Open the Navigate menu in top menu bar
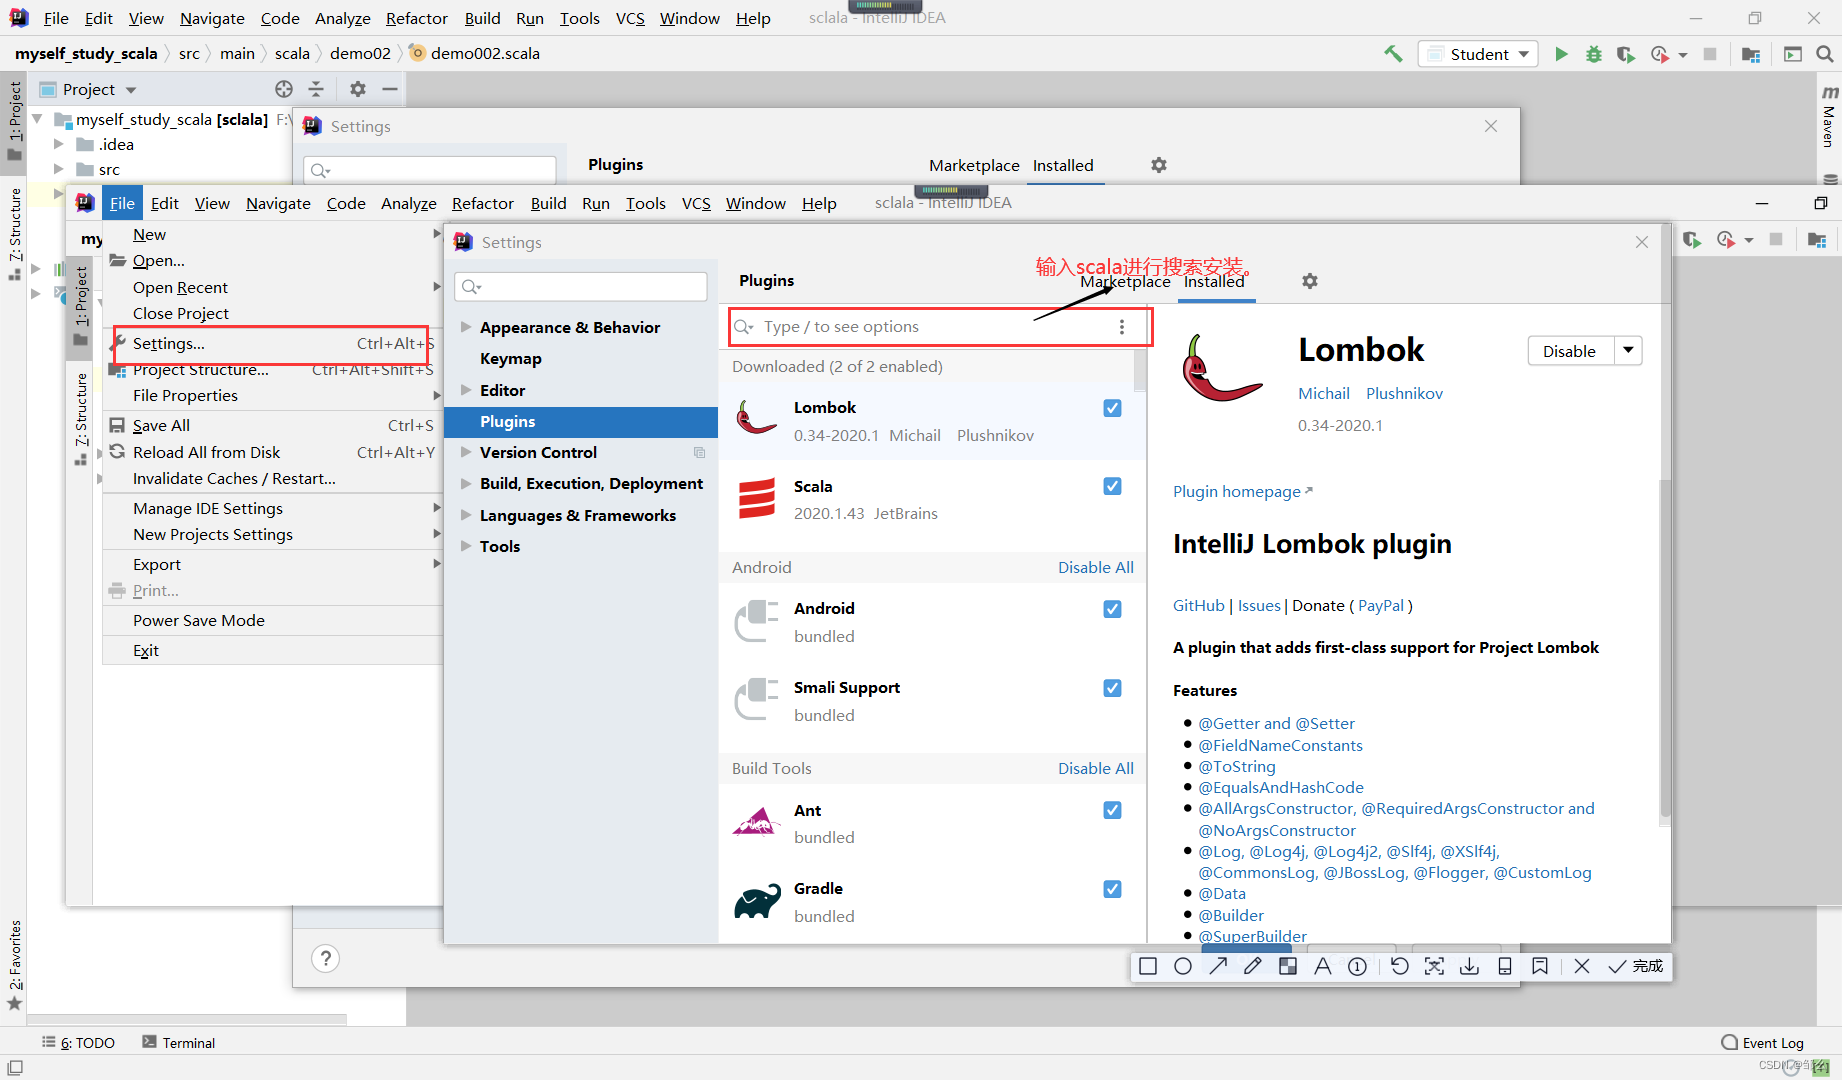 [212, 18]
